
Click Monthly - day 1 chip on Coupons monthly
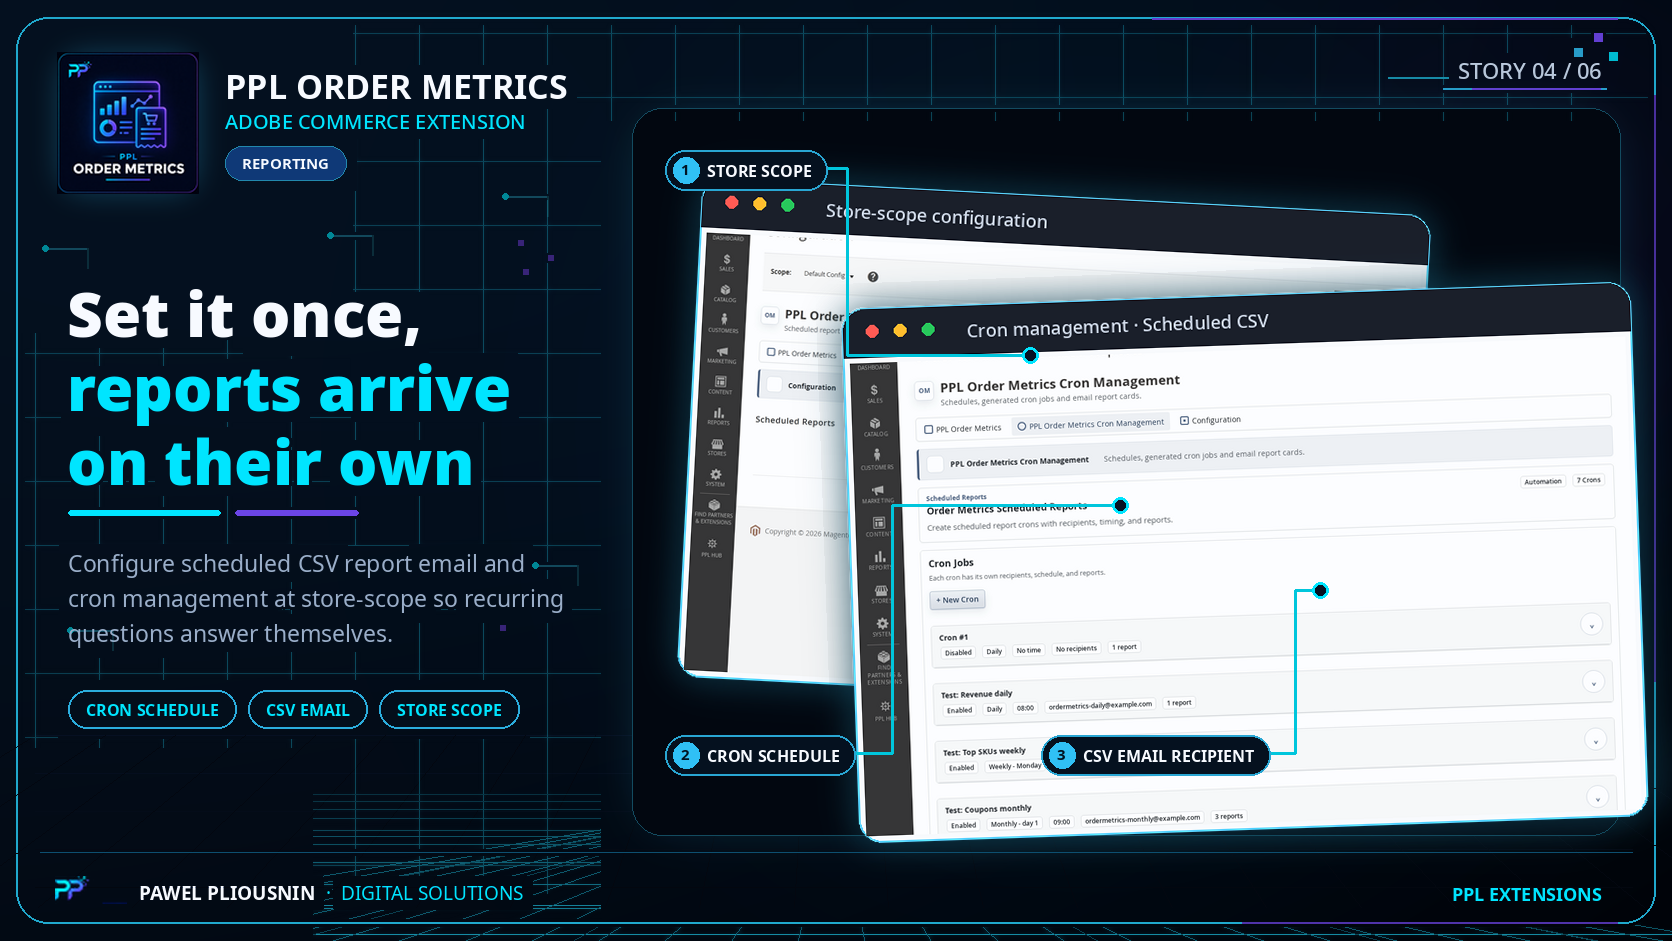(1014, 824)
